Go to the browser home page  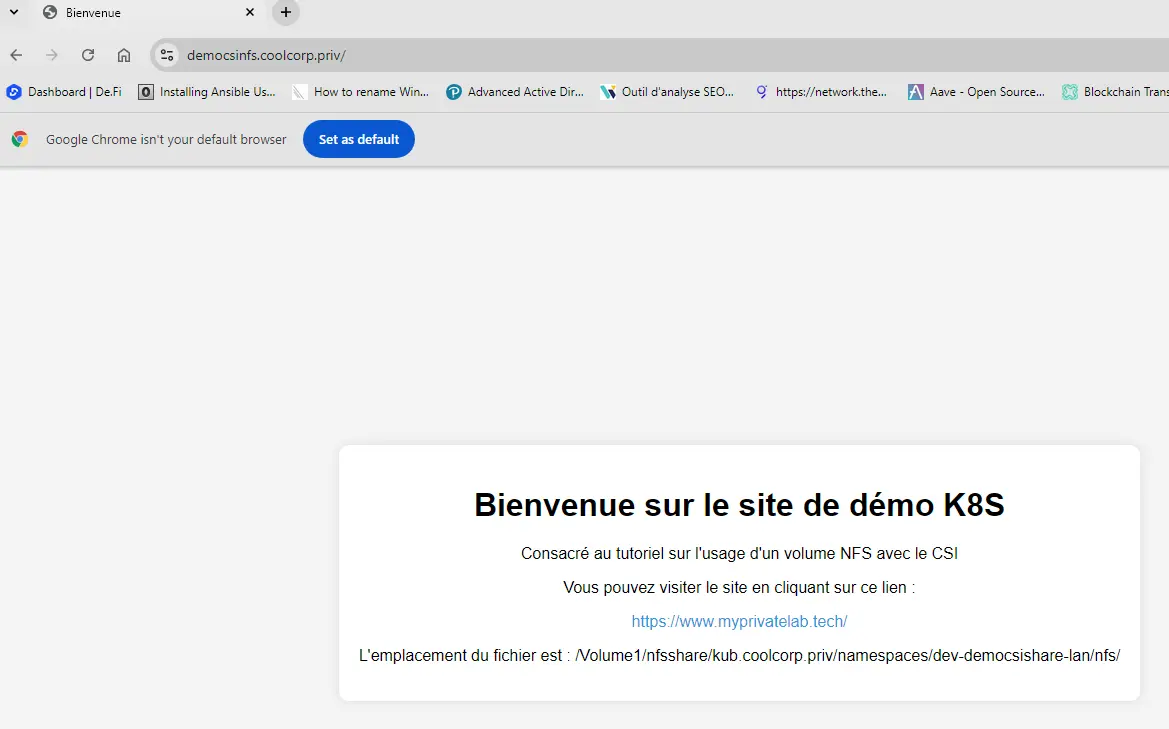point(124,55)
